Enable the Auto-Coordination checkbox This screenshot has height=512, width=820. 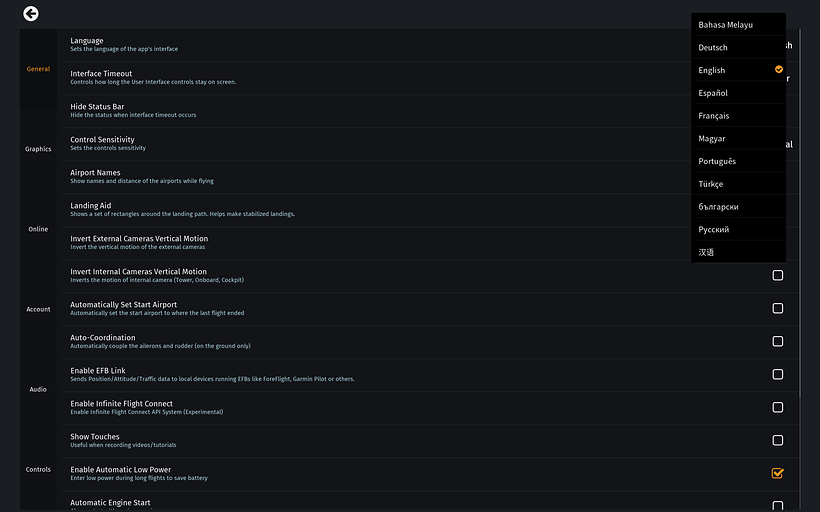click(x=777, y=341)
